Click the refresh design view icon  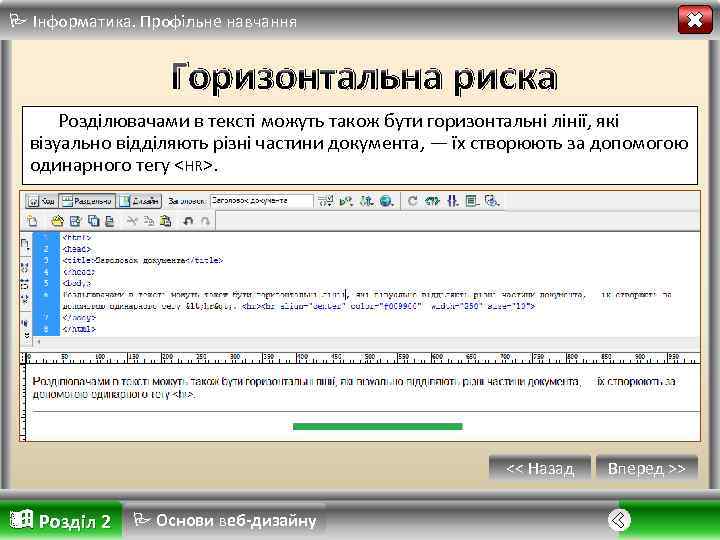click(x=412, y=201)
